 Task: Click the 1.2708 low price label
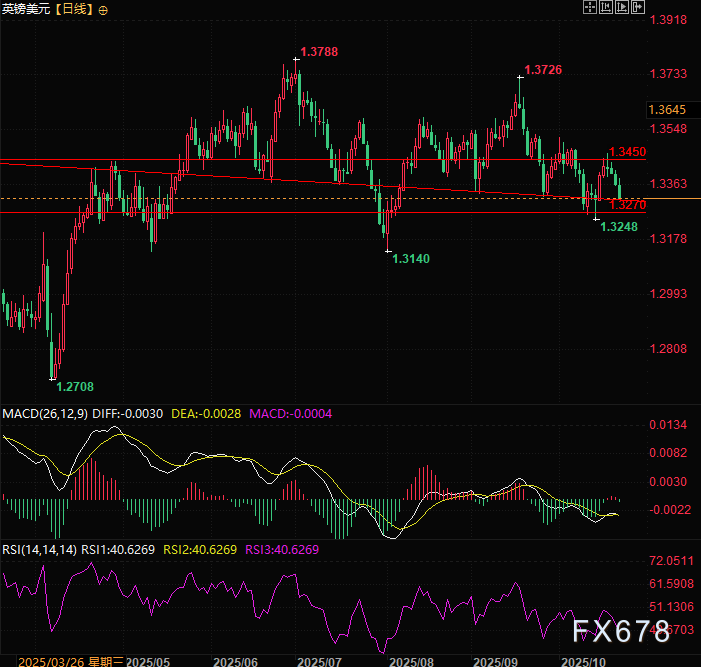[75, 385]
